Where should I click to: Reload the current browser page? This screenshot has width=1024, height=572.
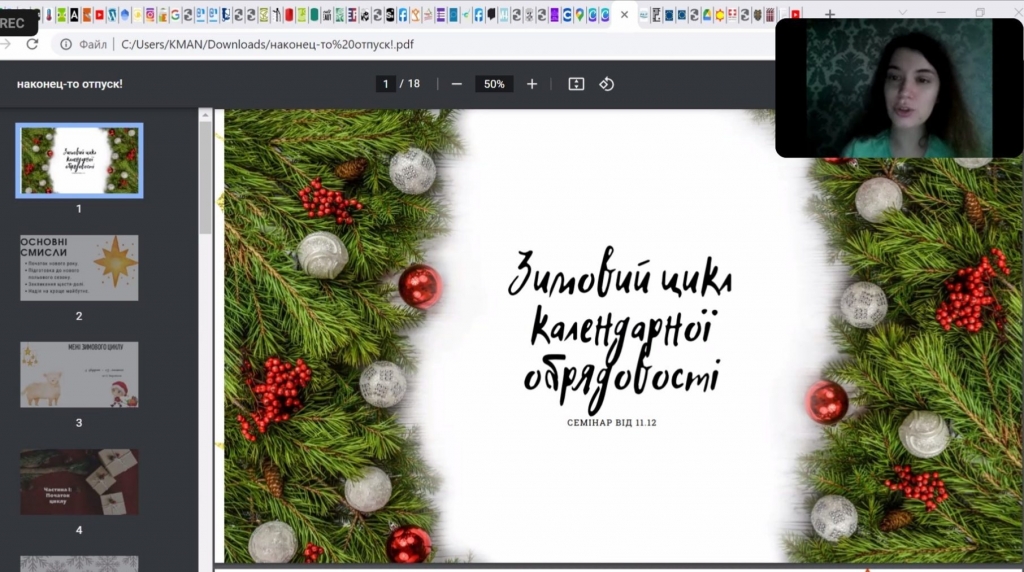(x=32, y=44)
